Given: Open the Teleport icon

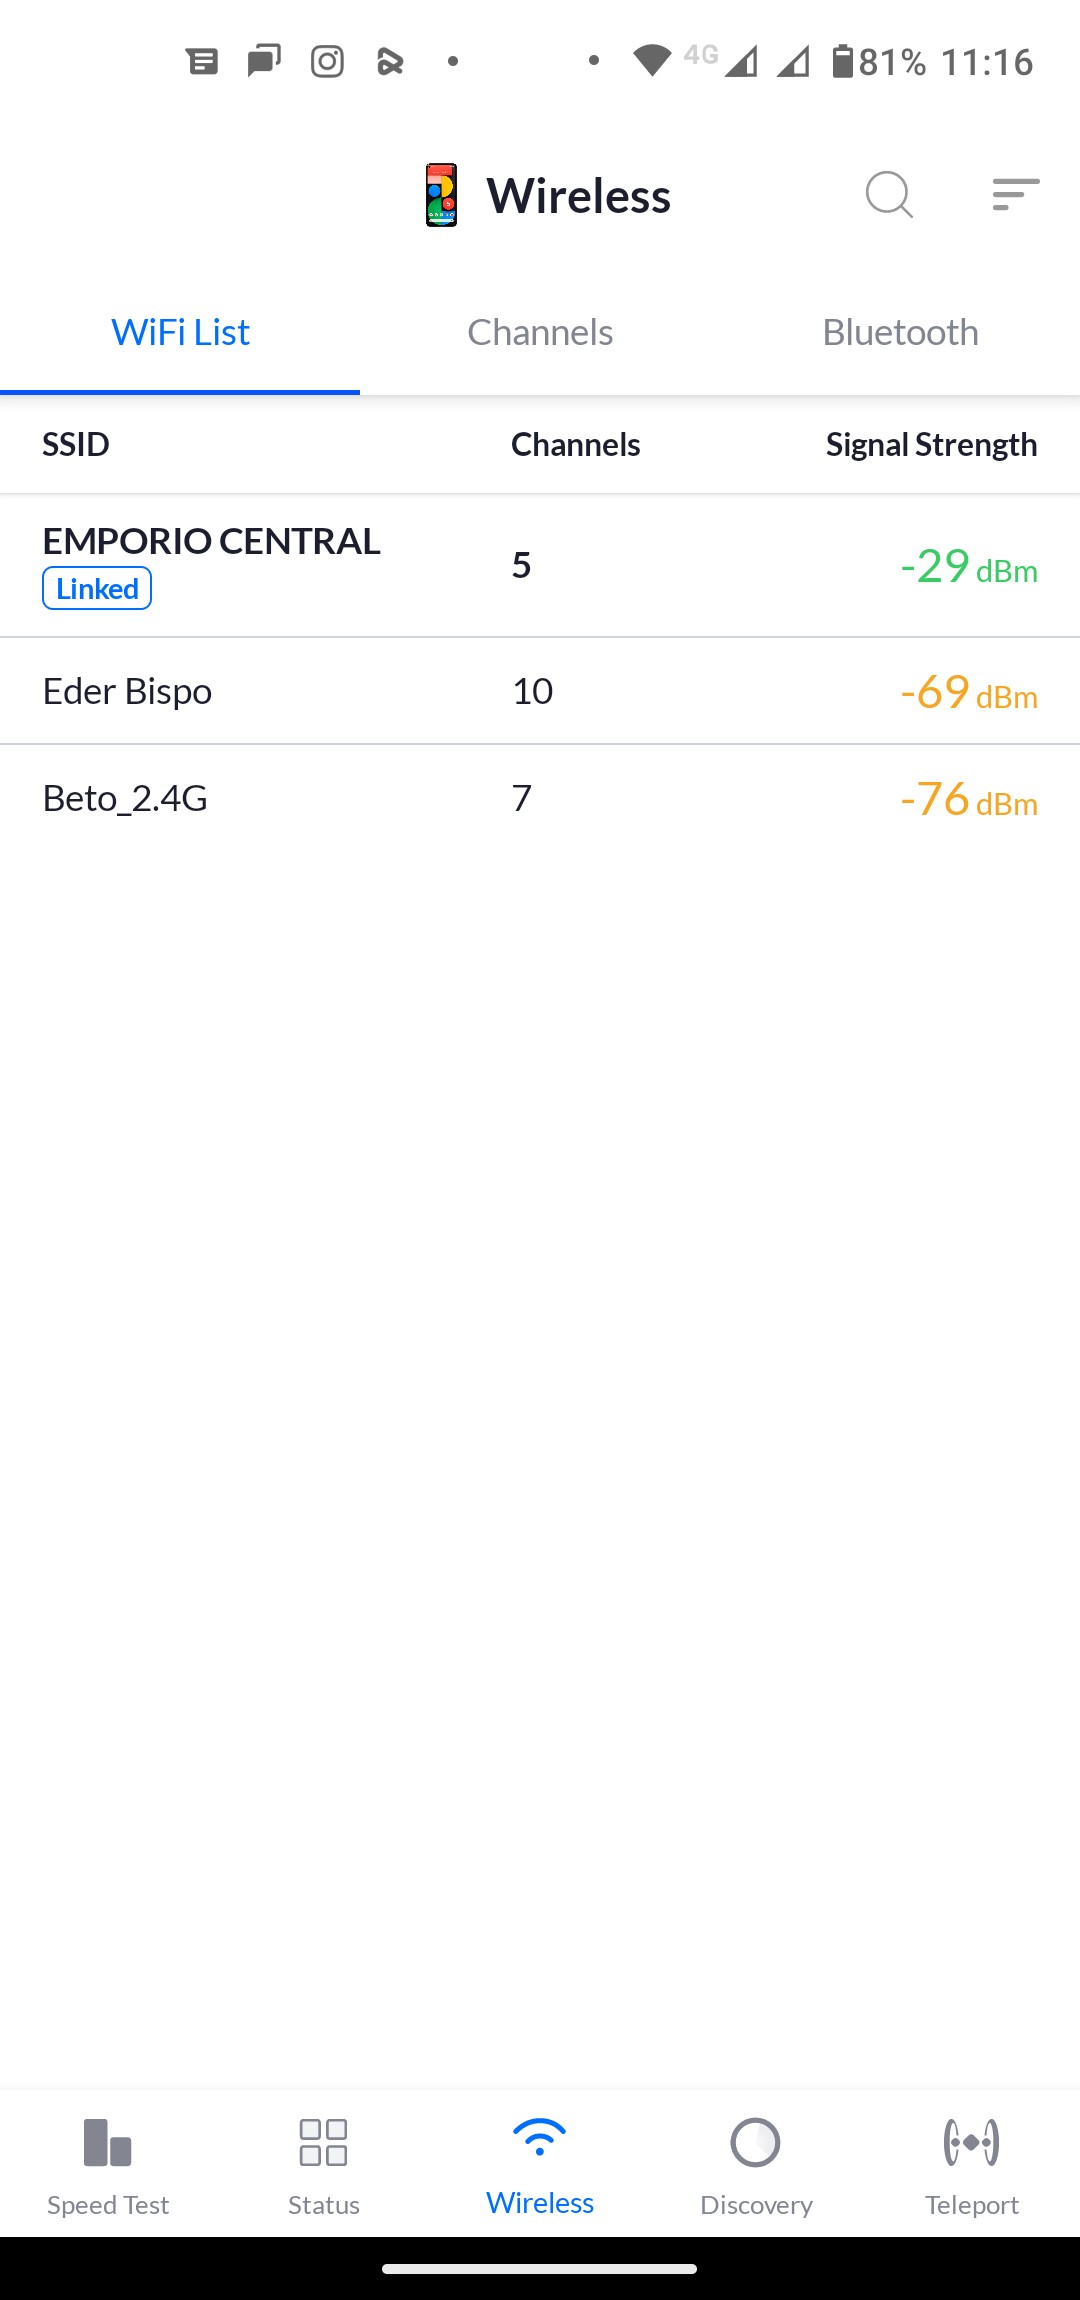Looking at the screenshot, I should coord(971,2142).
